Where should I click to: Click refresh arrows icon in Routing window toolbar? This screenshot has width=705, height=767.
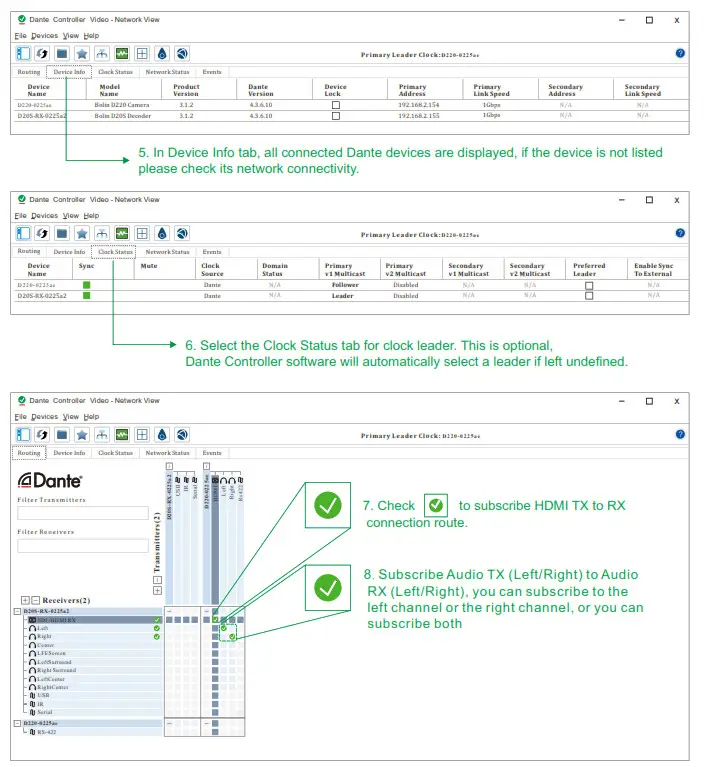click(x=42, y=434)
